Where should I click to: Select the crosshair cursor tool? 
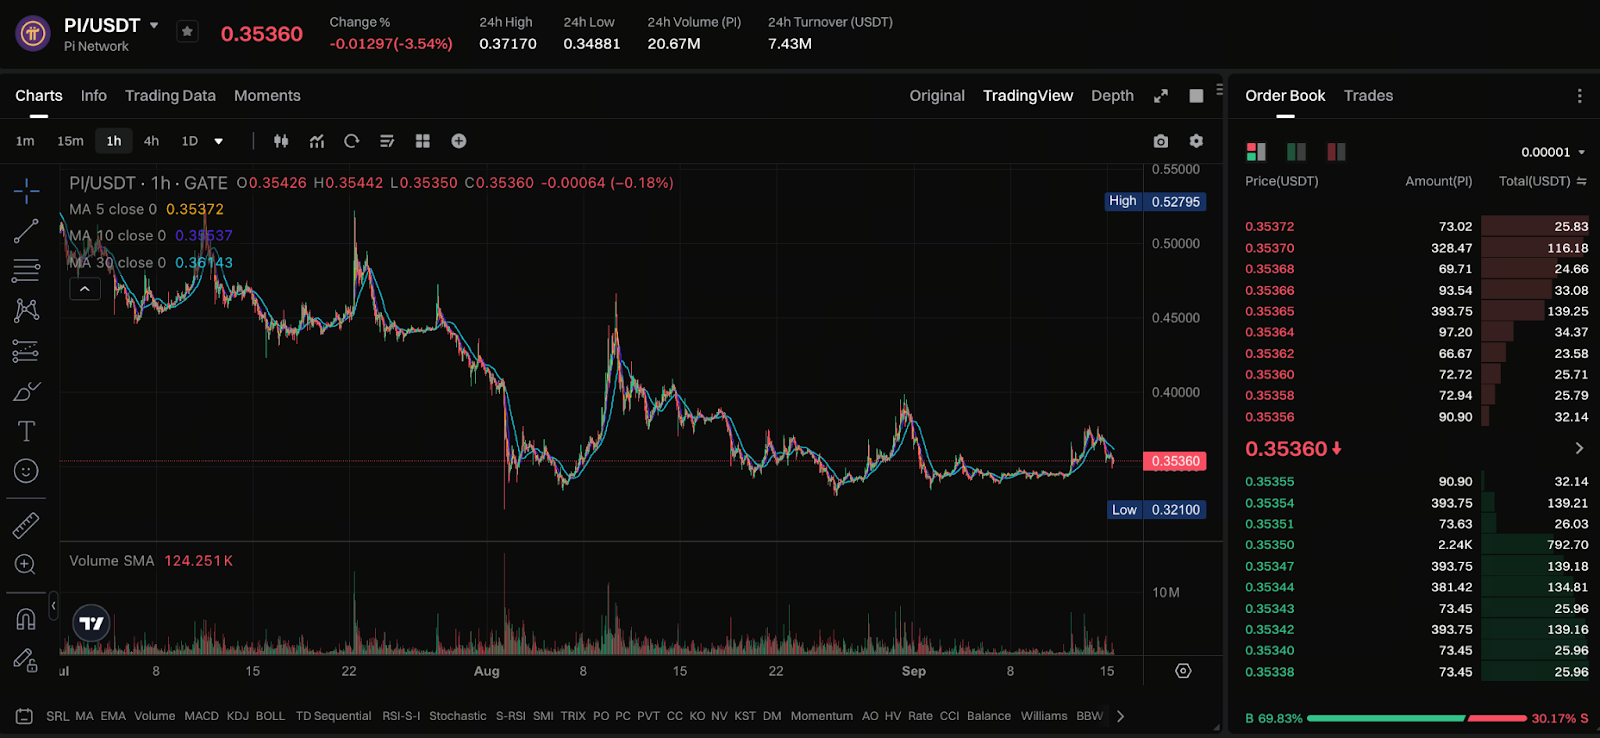click(x=26, y=190)
